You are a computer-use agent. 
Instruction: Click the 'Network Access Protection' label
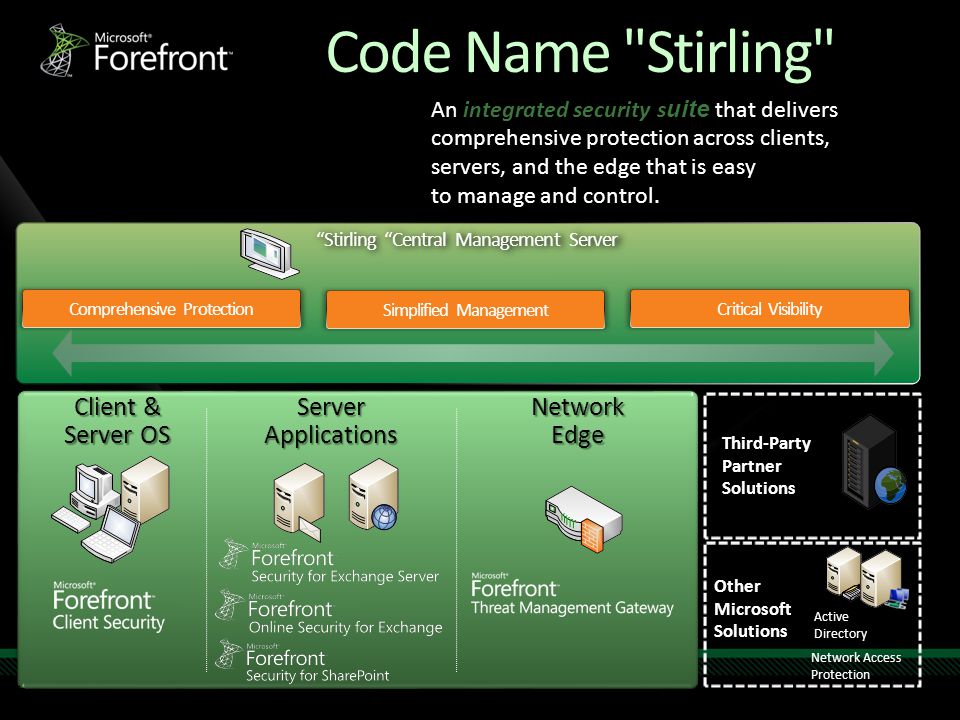[x=856, y=666]
